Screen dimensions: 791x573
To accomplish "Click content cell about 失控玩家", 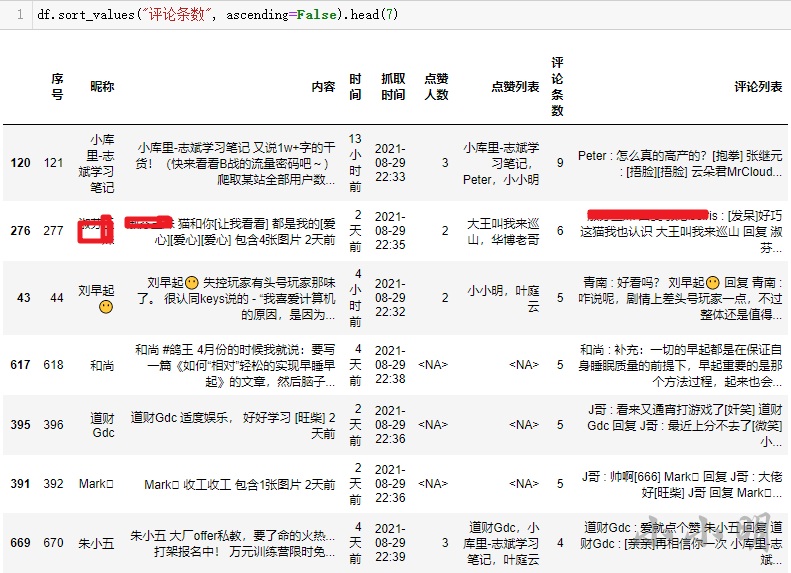I will click(236, 298).
